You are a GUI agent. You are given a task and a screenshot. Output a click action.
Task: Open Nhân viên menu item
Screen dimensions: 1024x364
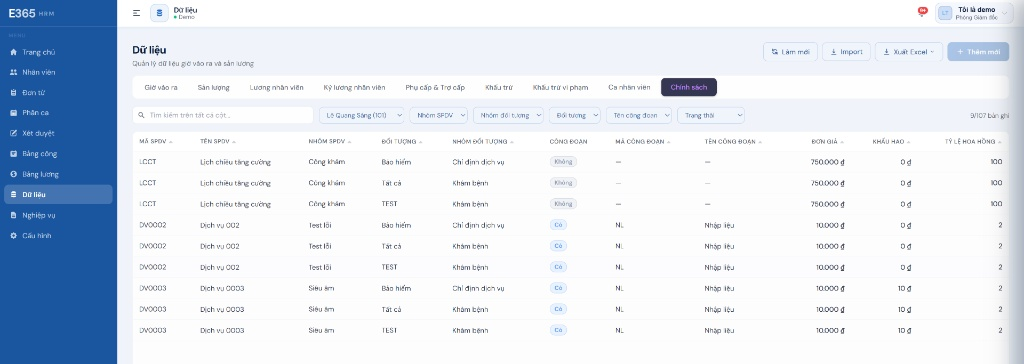[58, 73]
